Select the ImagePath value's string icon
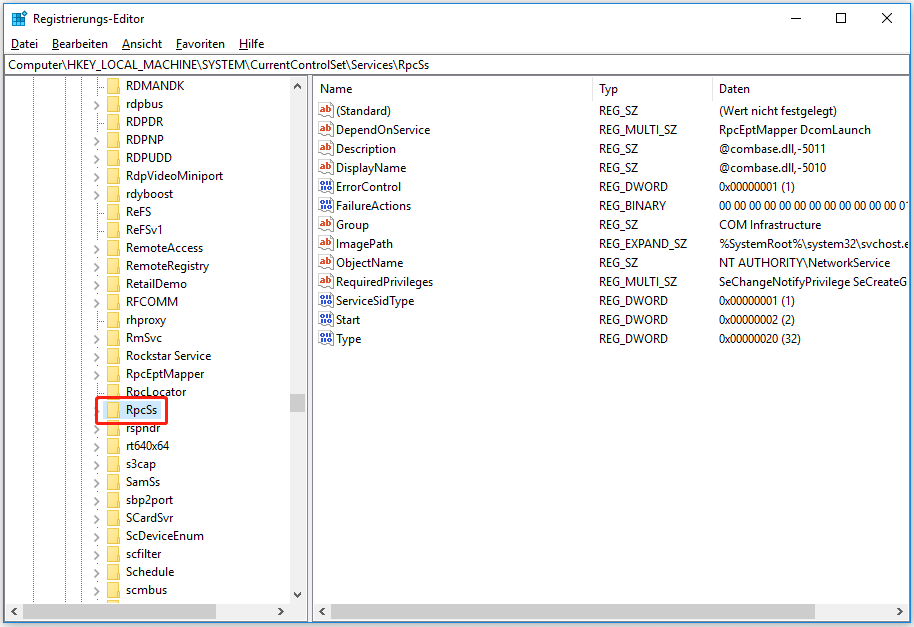914x627 pixels. click(x=325, y=244)
